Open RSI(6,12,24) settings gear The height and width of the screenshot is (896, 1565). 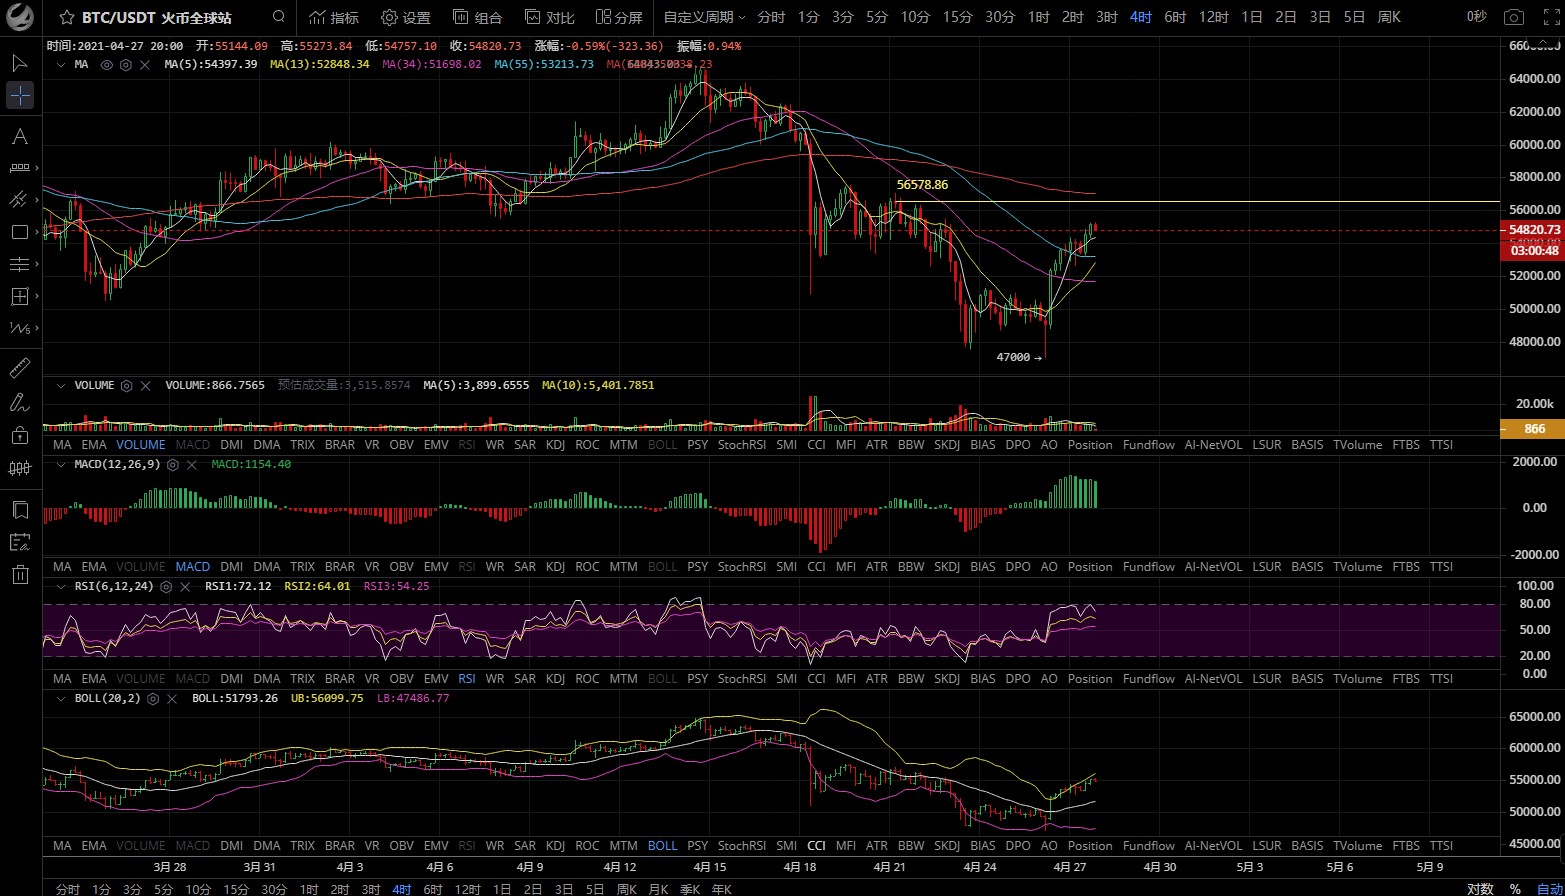point(166,586)
